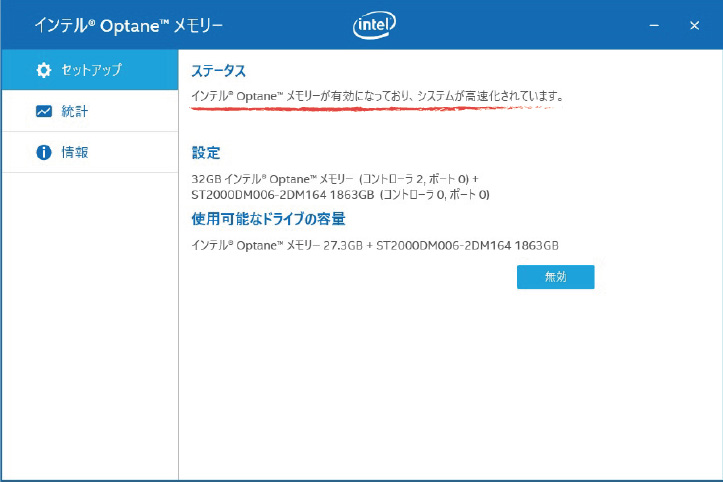Click the capacity line showing 27.3GB
723x482 pixels.
375,245
